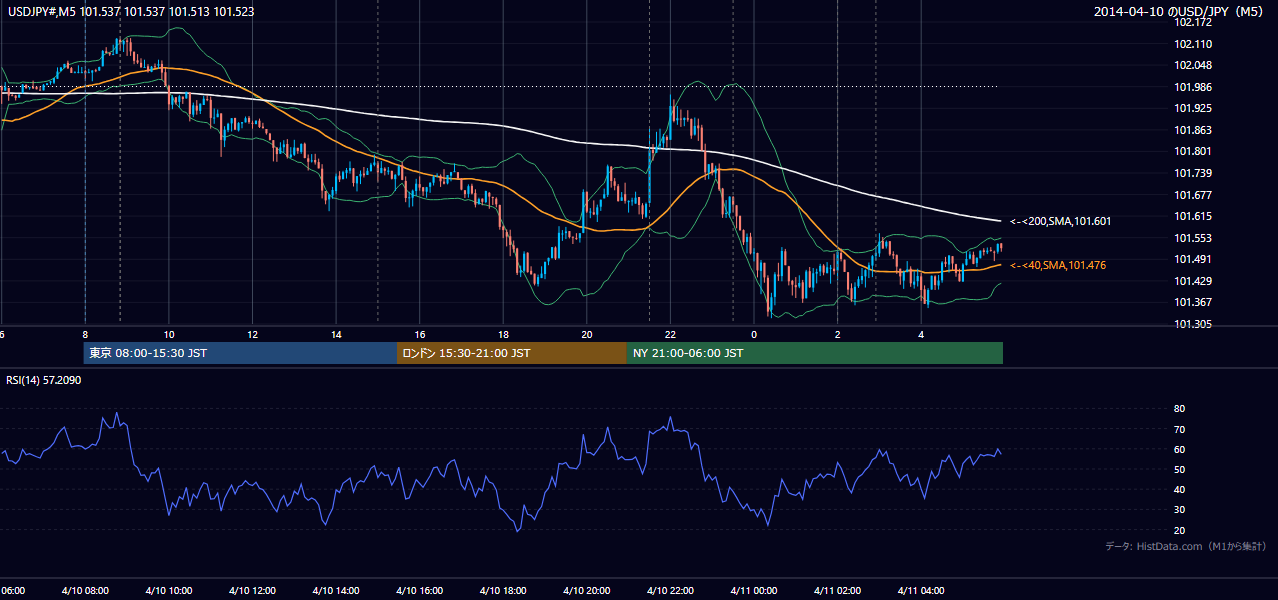Click hour tick 14 under price chart
This screenshot has width=1278, height=600.
336,335
